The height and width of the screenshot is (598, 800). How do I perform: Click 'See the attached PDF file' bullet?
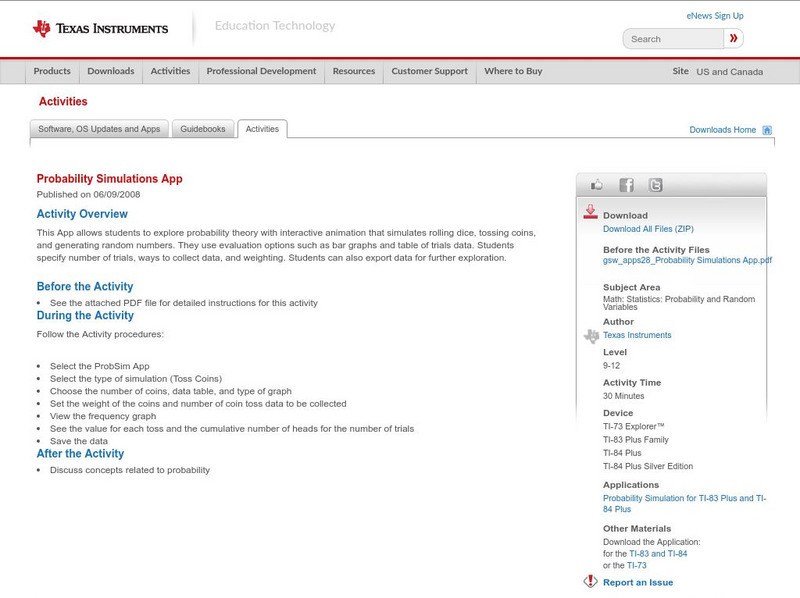184,303
